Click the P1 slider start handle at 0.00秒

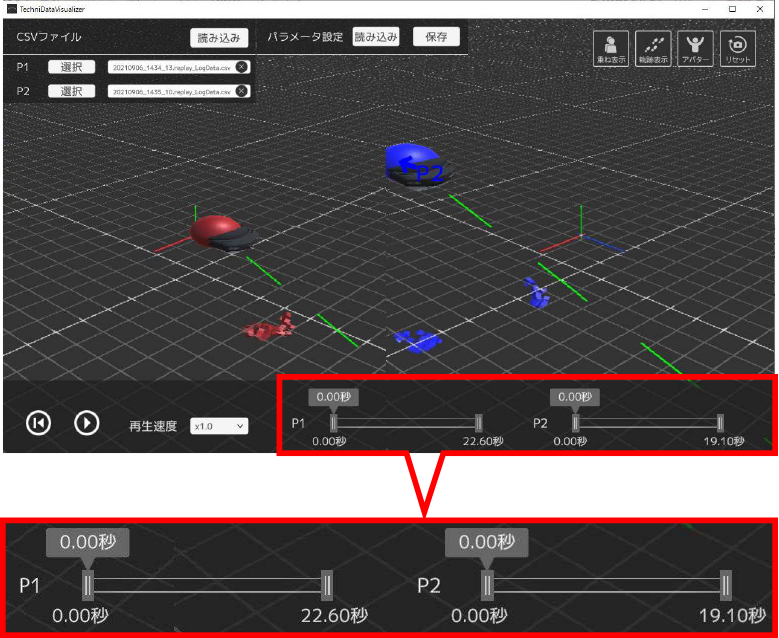click(334, 423)
